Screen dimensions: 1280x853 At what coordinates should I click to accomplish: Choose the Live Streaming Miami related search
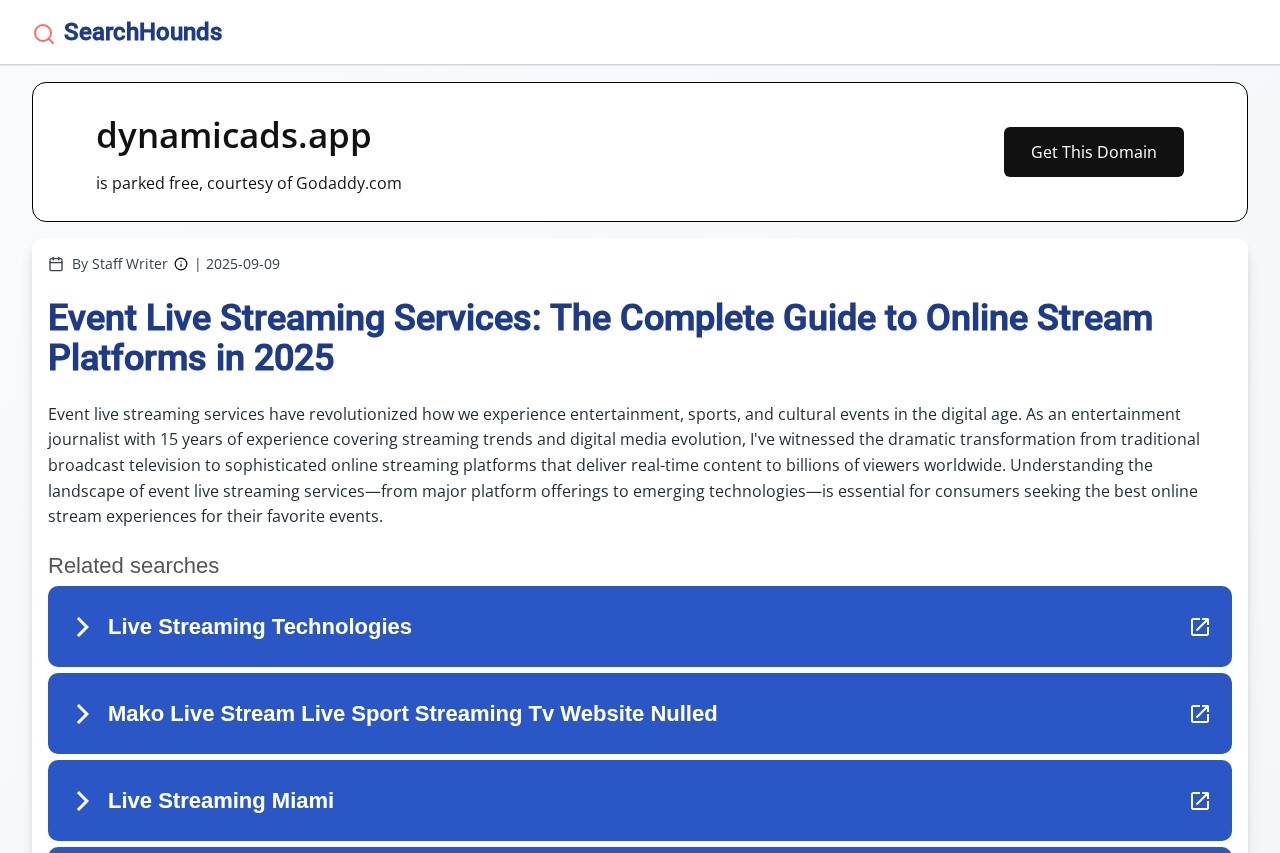pyautogui.click(x=221, y=801)
